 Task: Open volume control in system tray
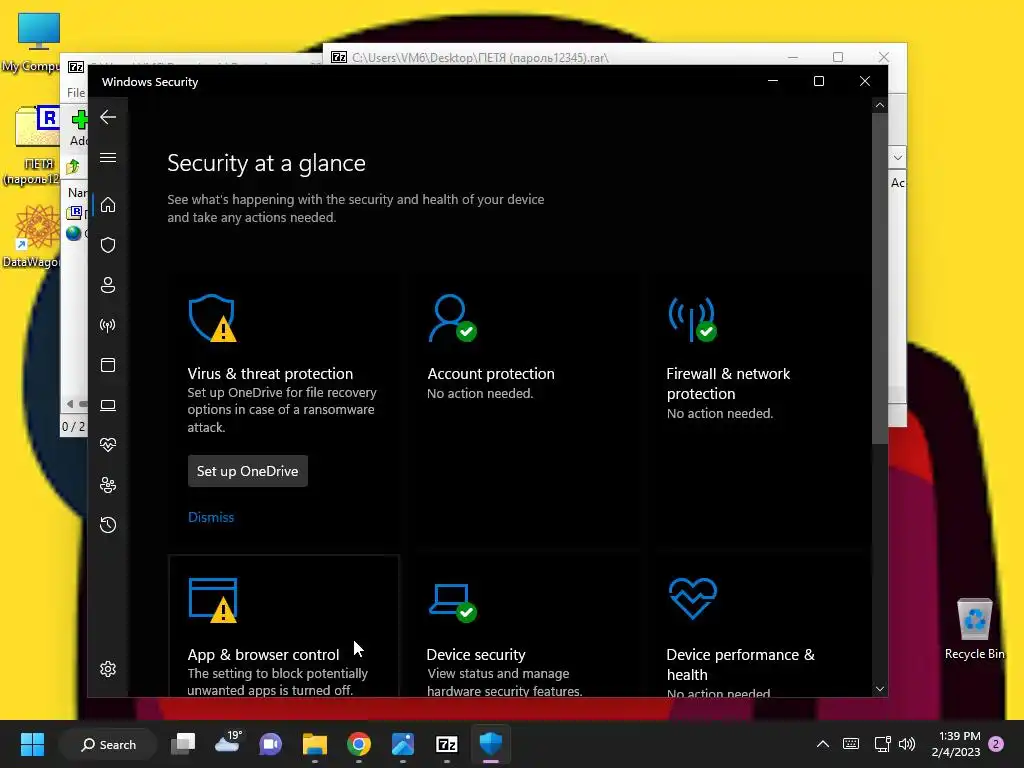pyautogui.click(x=906, y=744)
